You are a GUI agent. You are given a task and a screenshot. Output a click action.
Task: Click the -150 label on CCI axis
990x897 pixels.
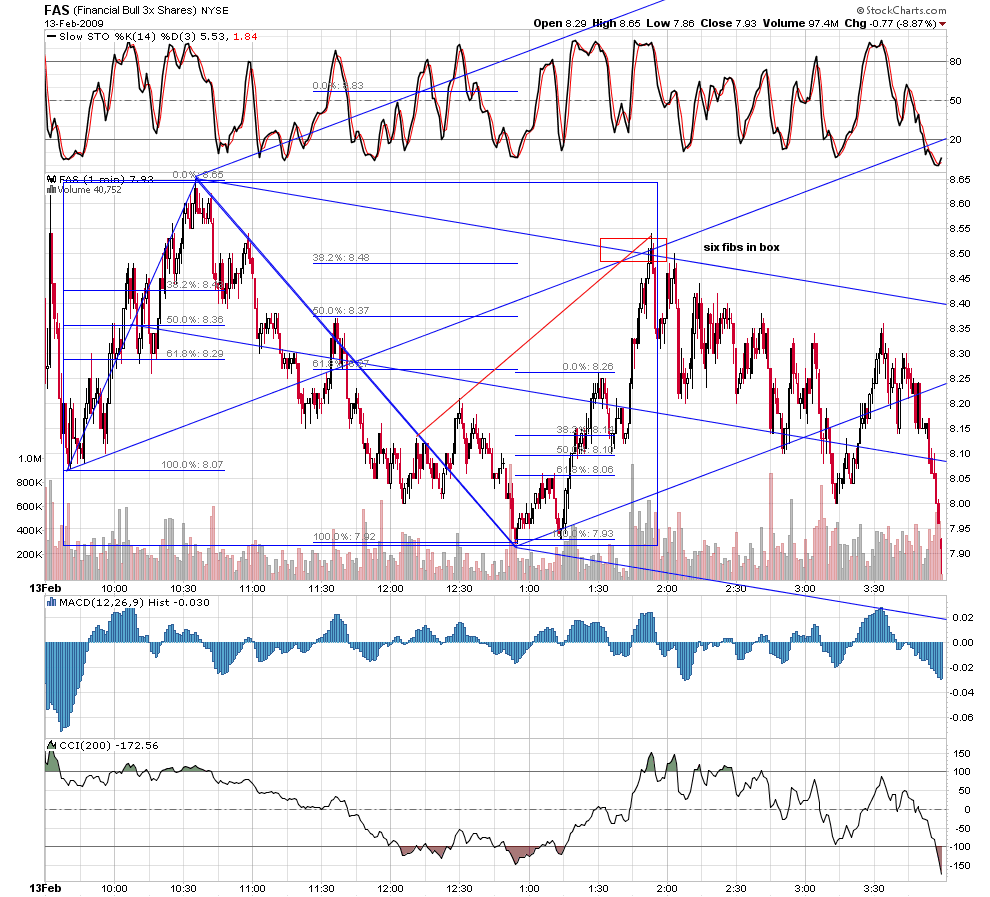tap(961, 865)
